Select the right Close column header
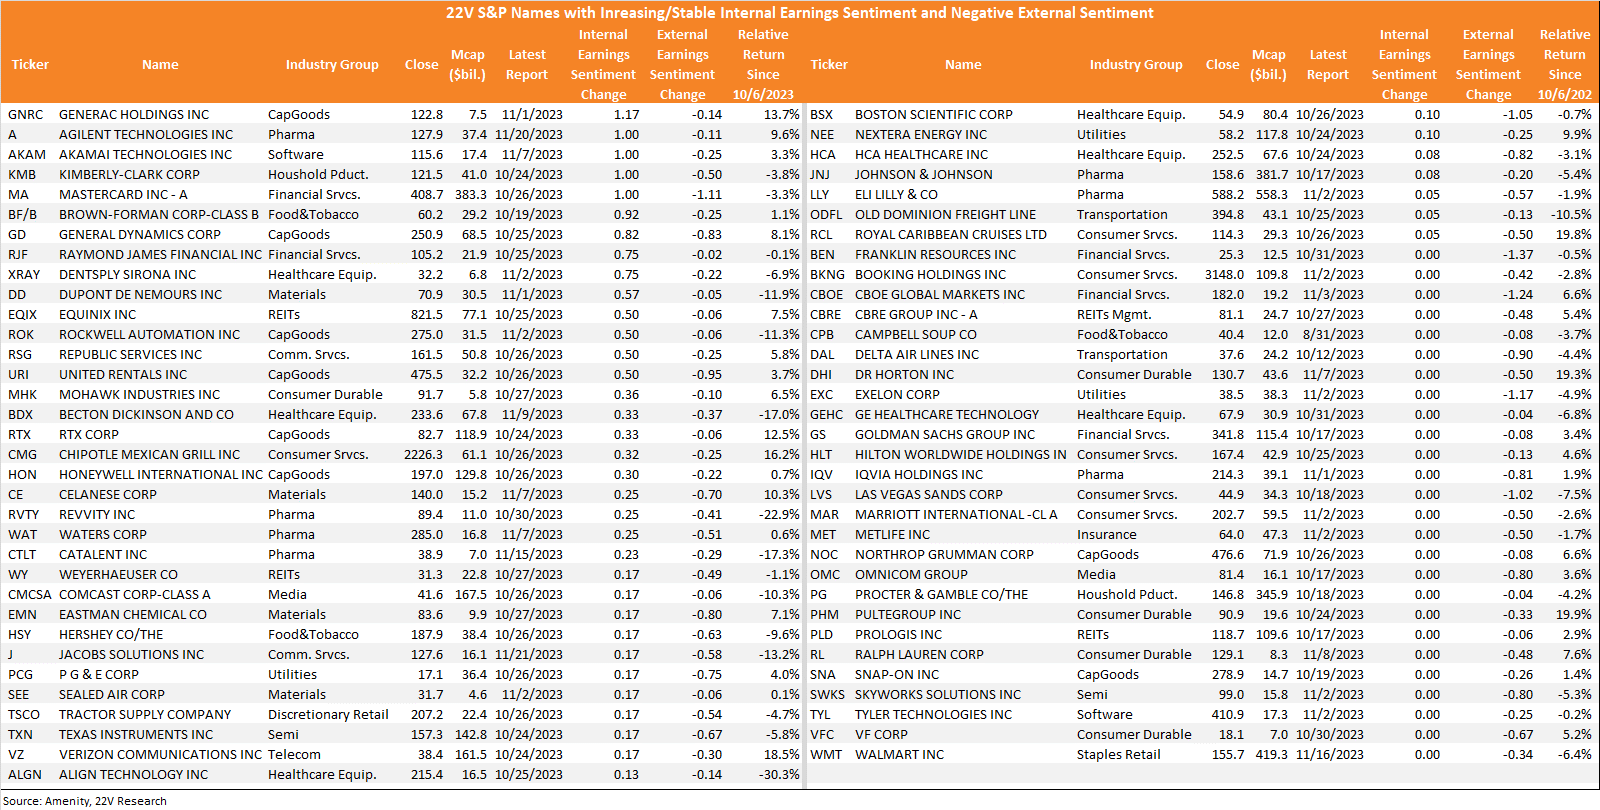This screenshot has height=810, width=1600. (x=1222, y=65)
